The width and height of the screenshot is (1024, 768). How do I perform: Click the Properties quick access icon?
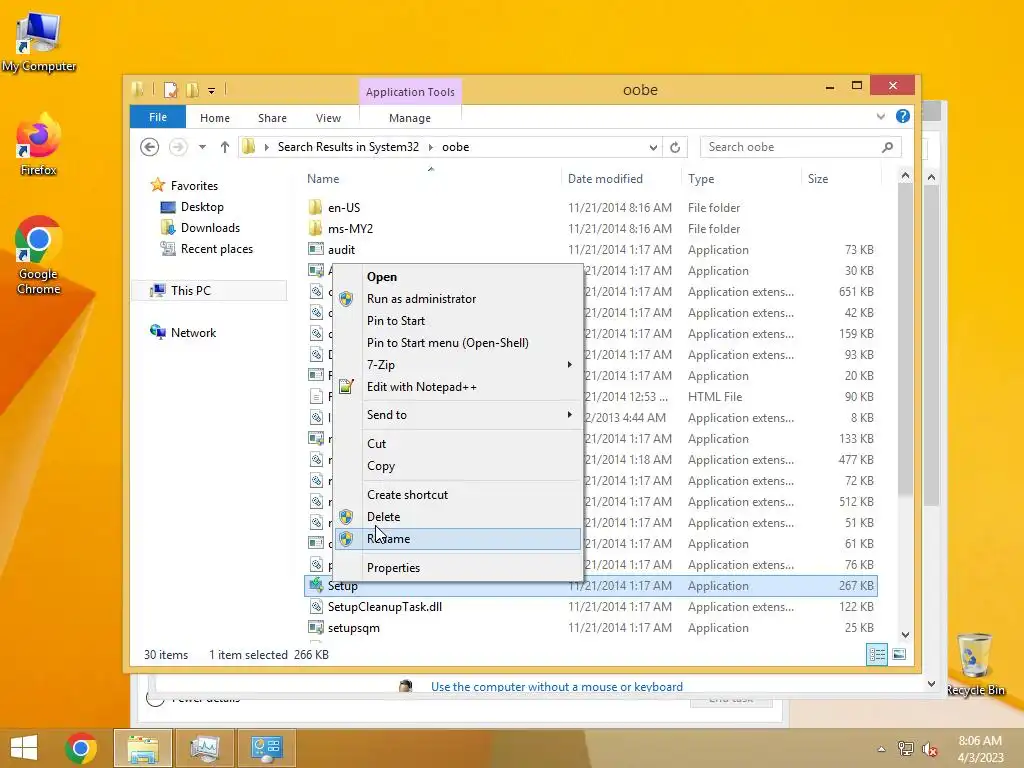[x=171, y=89]
